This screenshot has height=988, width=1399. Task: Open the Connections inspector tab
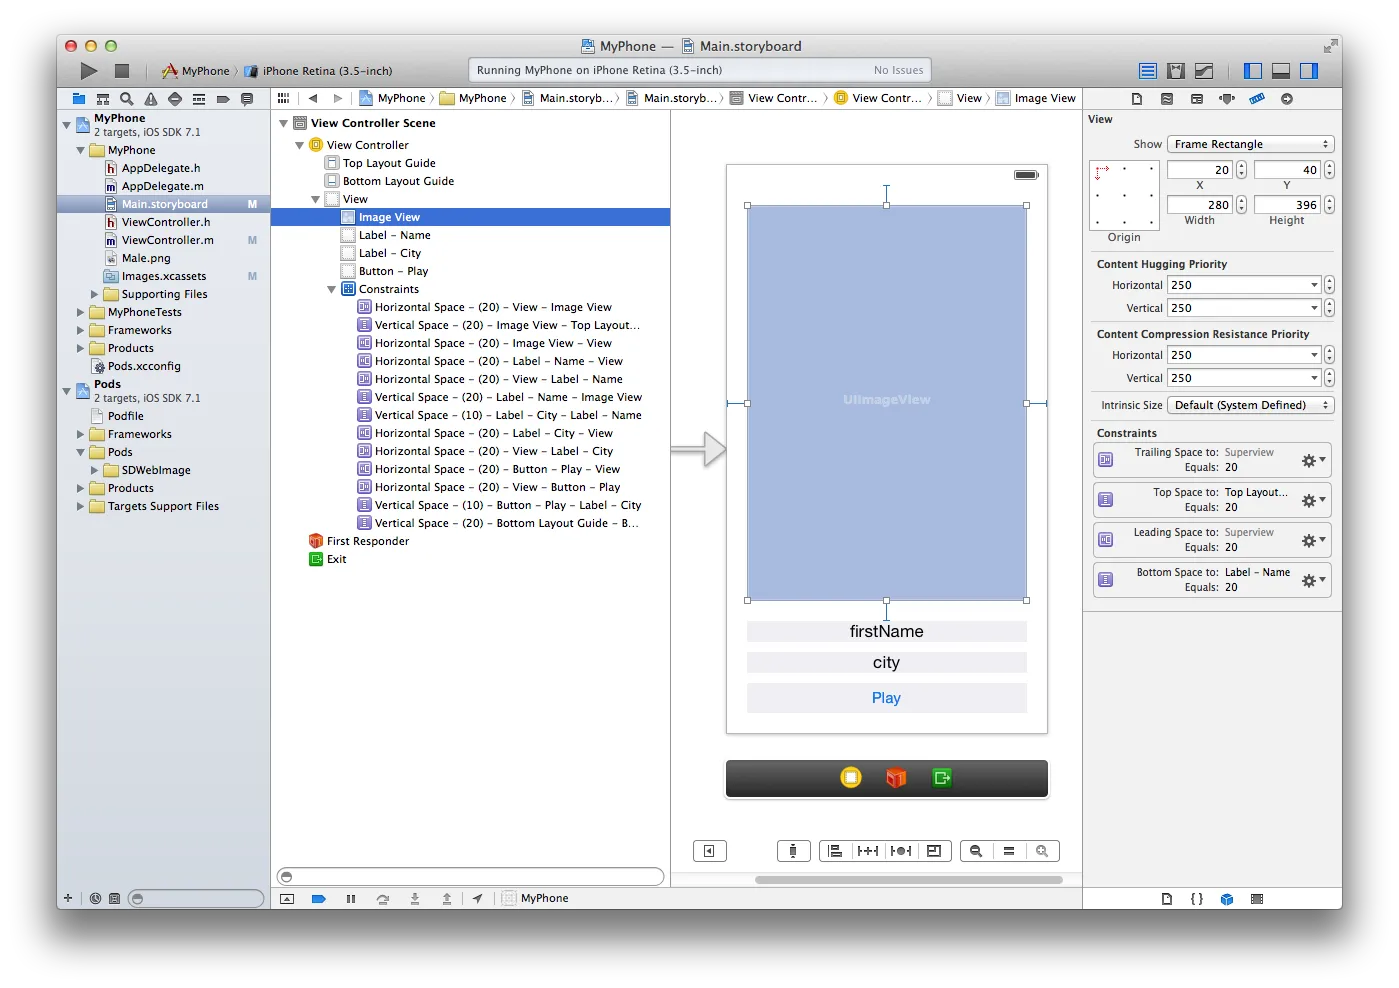(x=1287, y=99)
